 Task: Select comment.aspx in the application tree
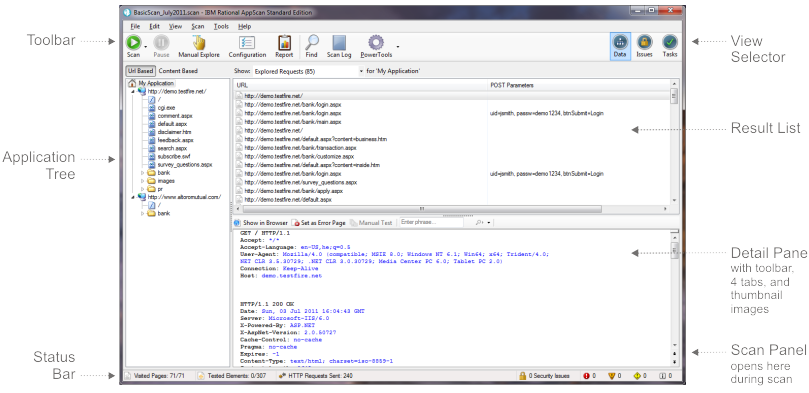click(170, 116)
